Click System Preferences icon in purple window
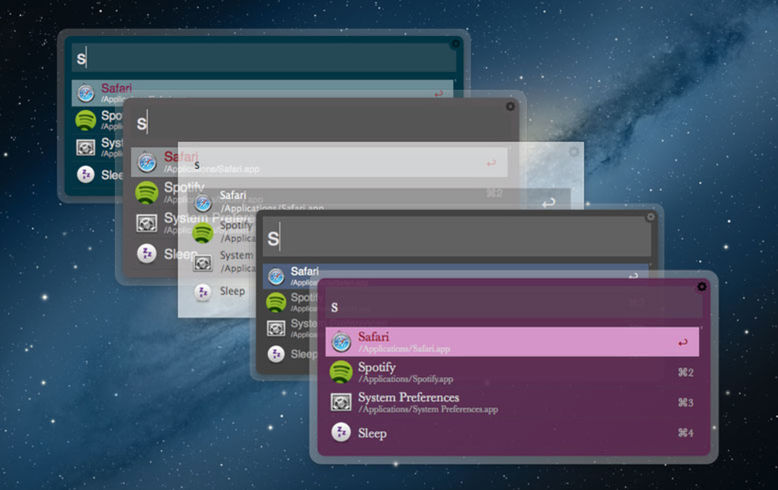 [341, 402]
